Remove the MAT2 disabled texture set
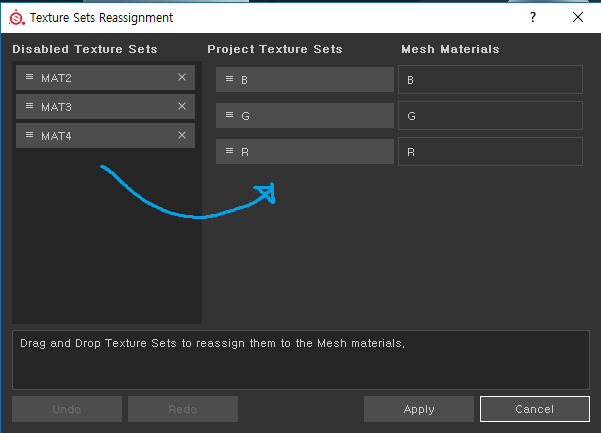 click(182, 77)
